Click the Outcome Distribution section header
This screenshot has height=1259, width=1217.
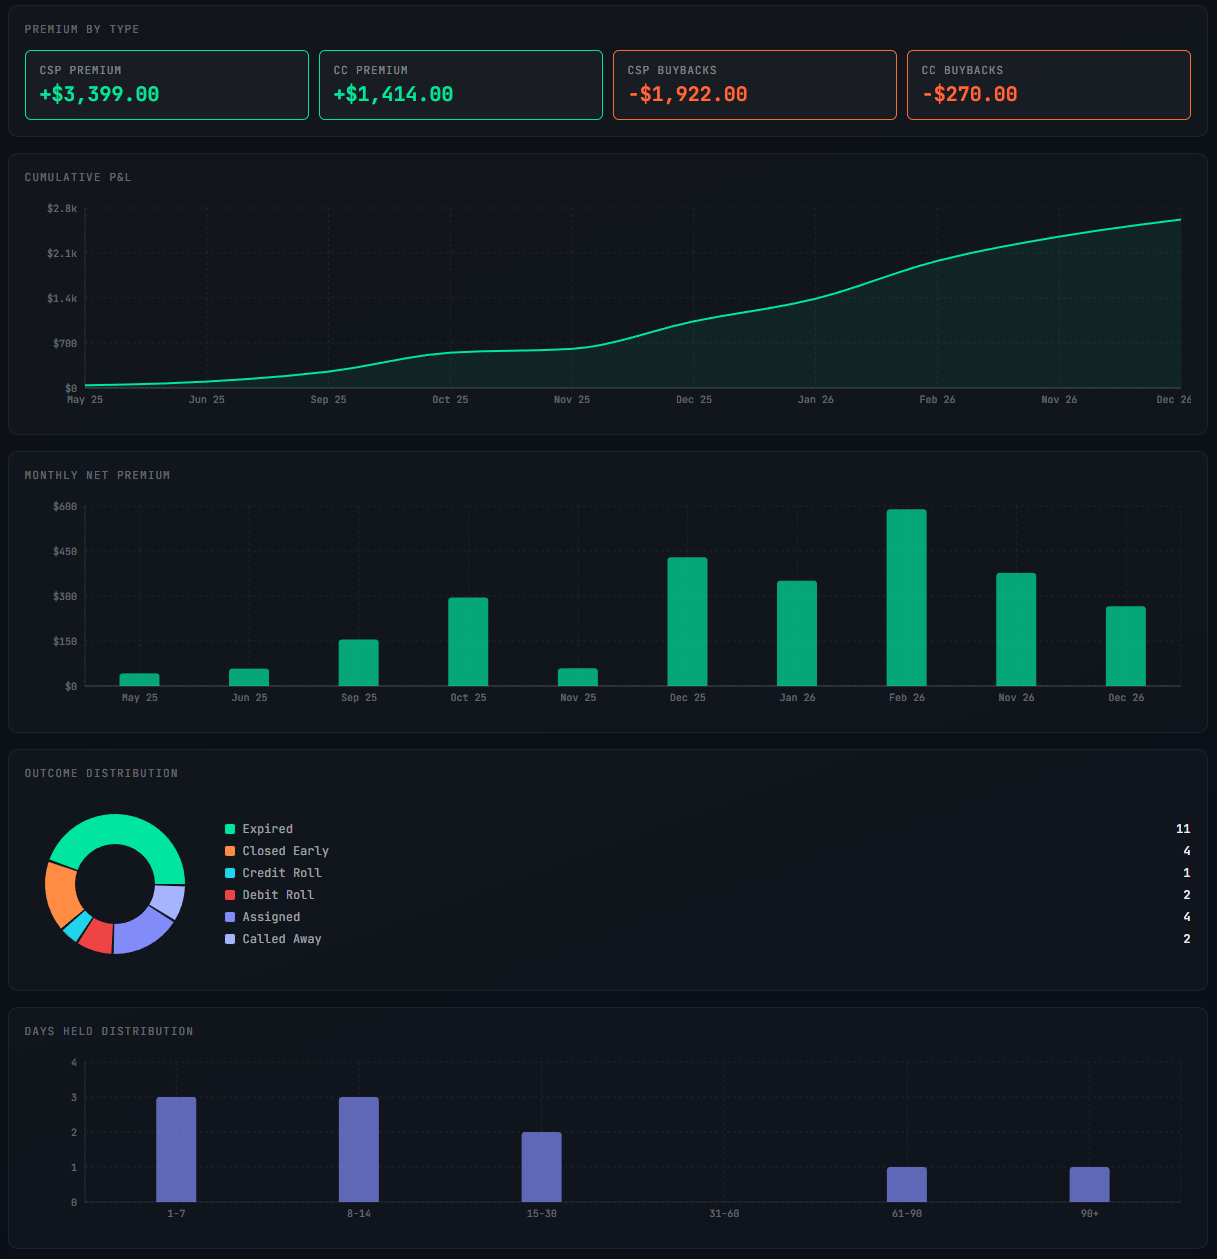tap(101, 772)
